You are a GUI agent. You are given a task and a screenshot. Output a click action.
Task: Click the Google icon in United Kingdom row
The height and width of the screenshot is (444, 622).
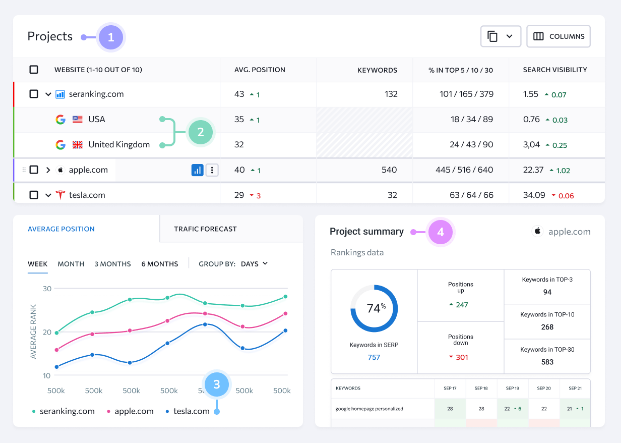coord(60,145)
